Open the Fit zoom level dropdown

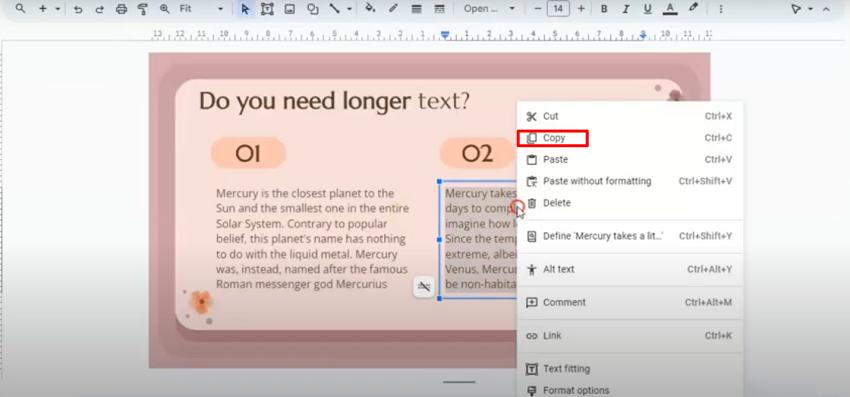point(201,9)
